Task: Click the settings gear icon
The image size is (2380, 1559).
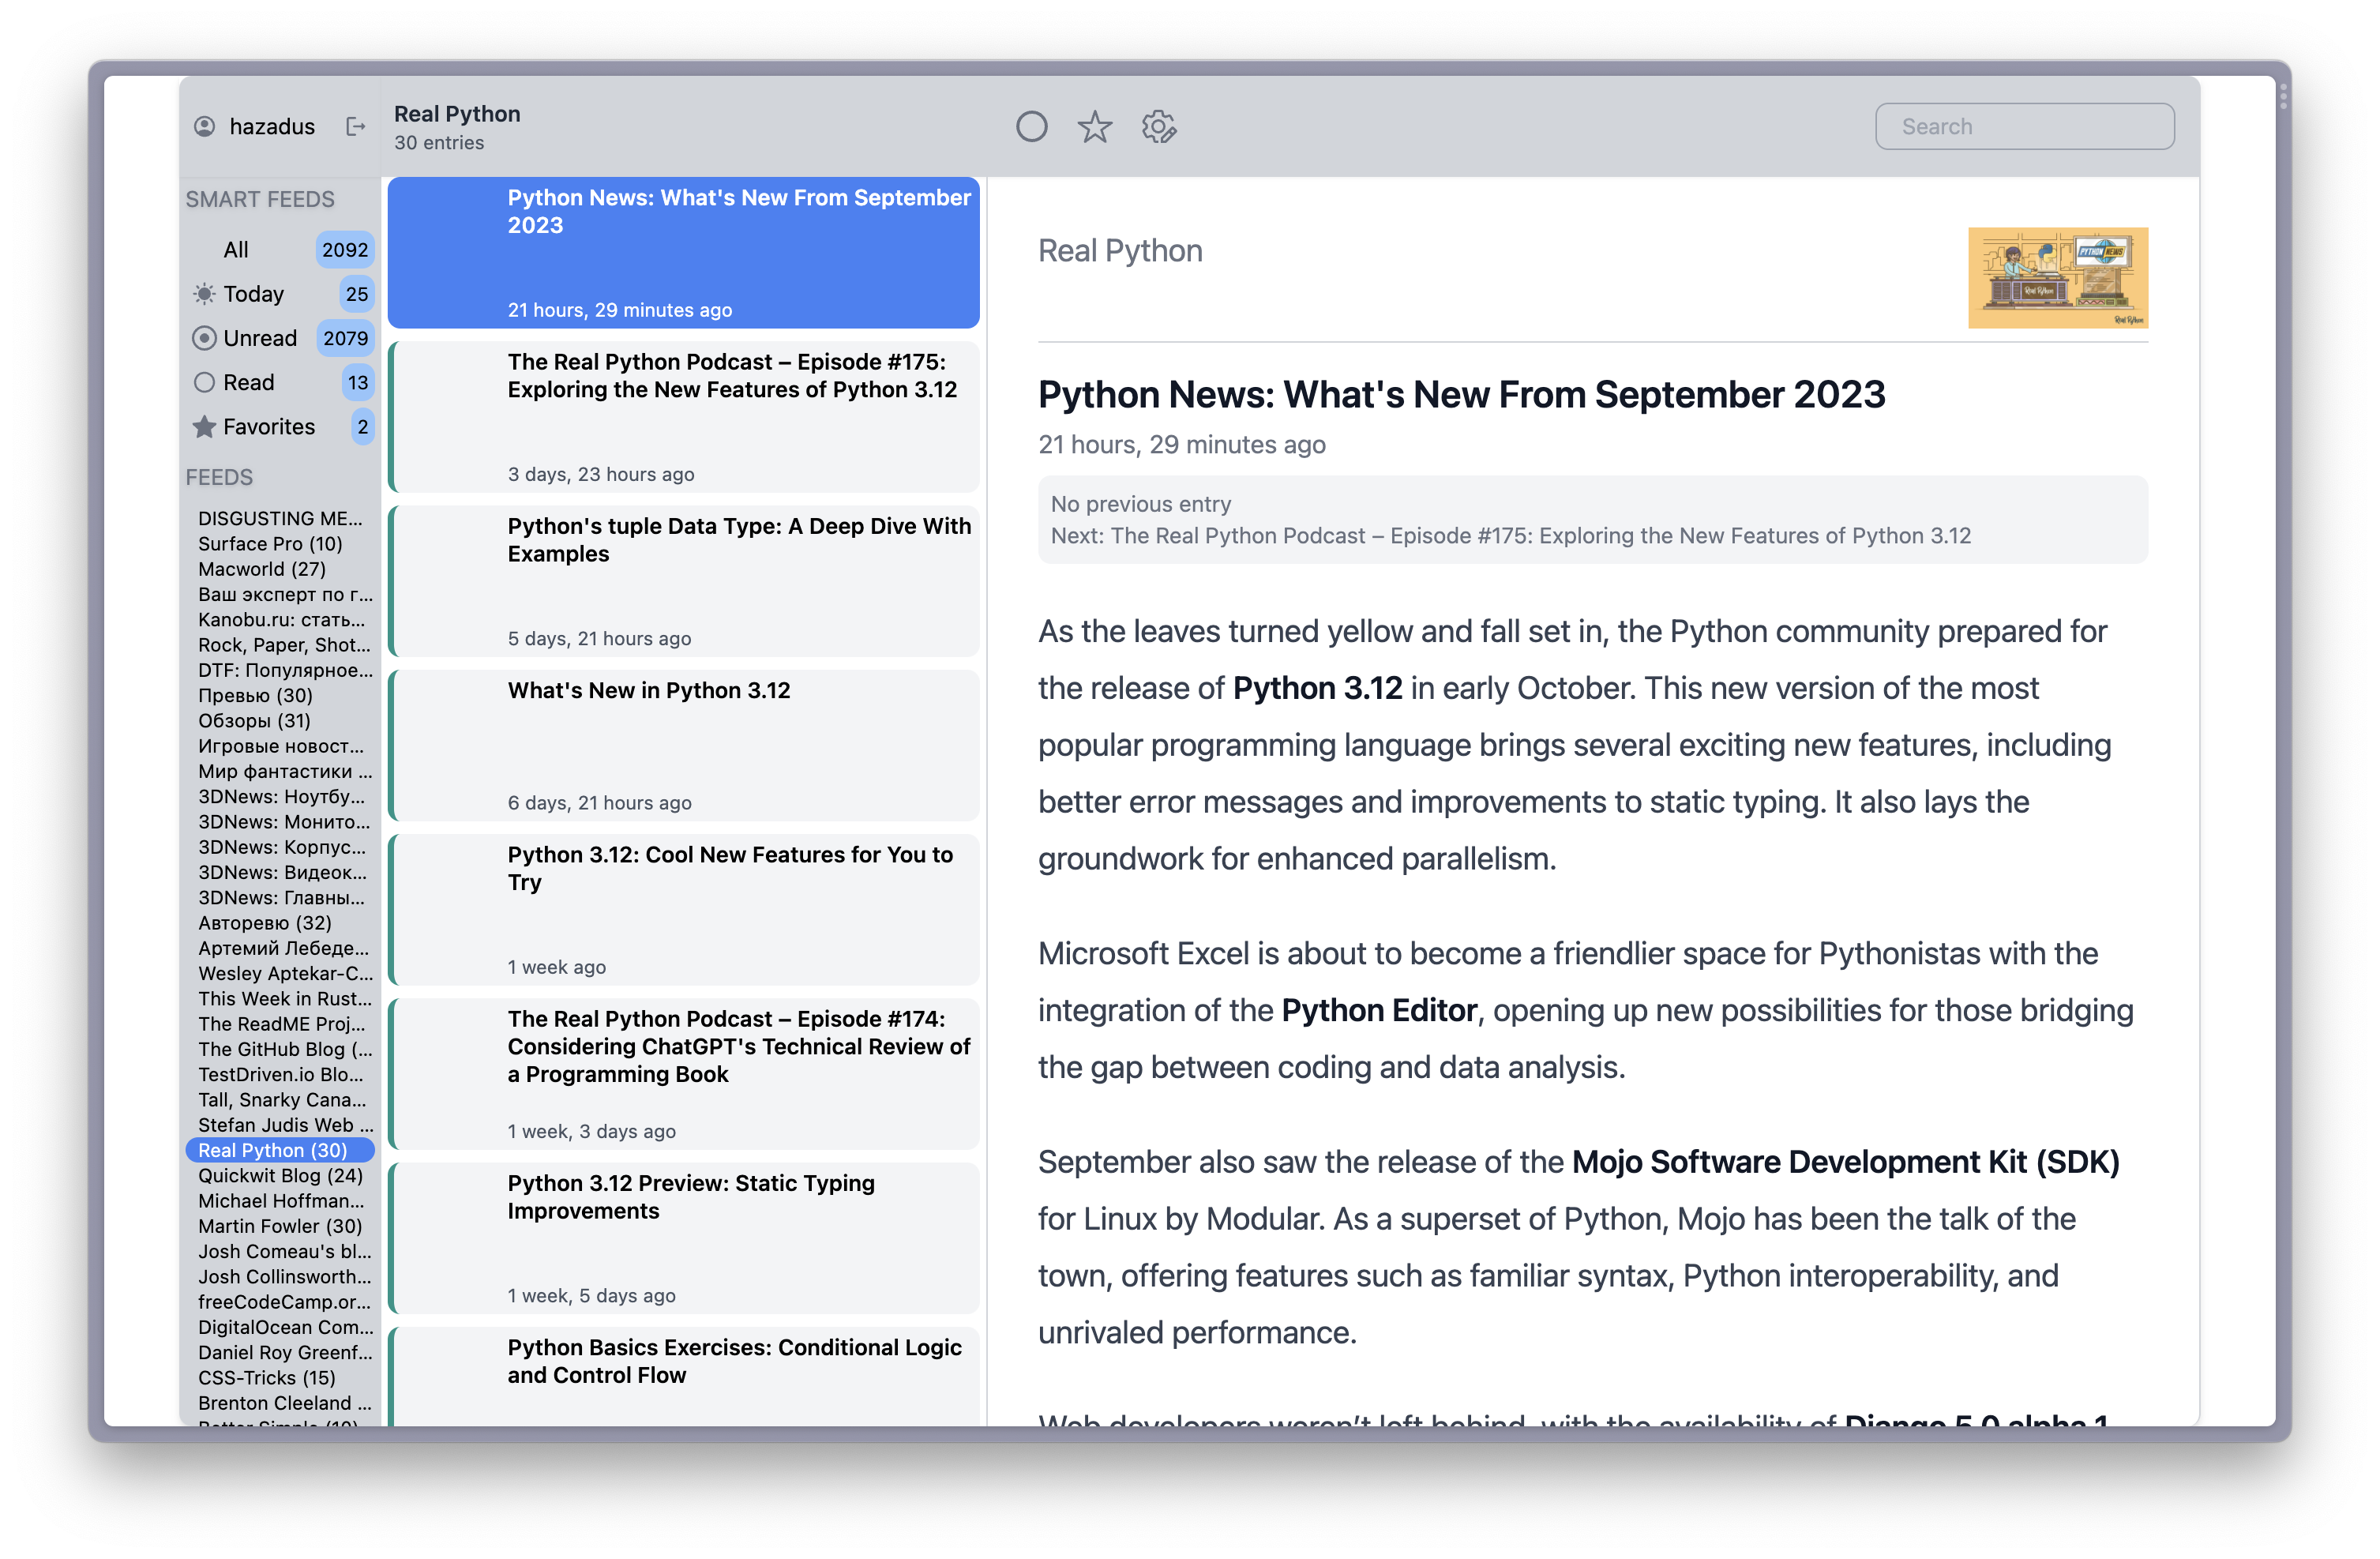Action: (1157, 127)
